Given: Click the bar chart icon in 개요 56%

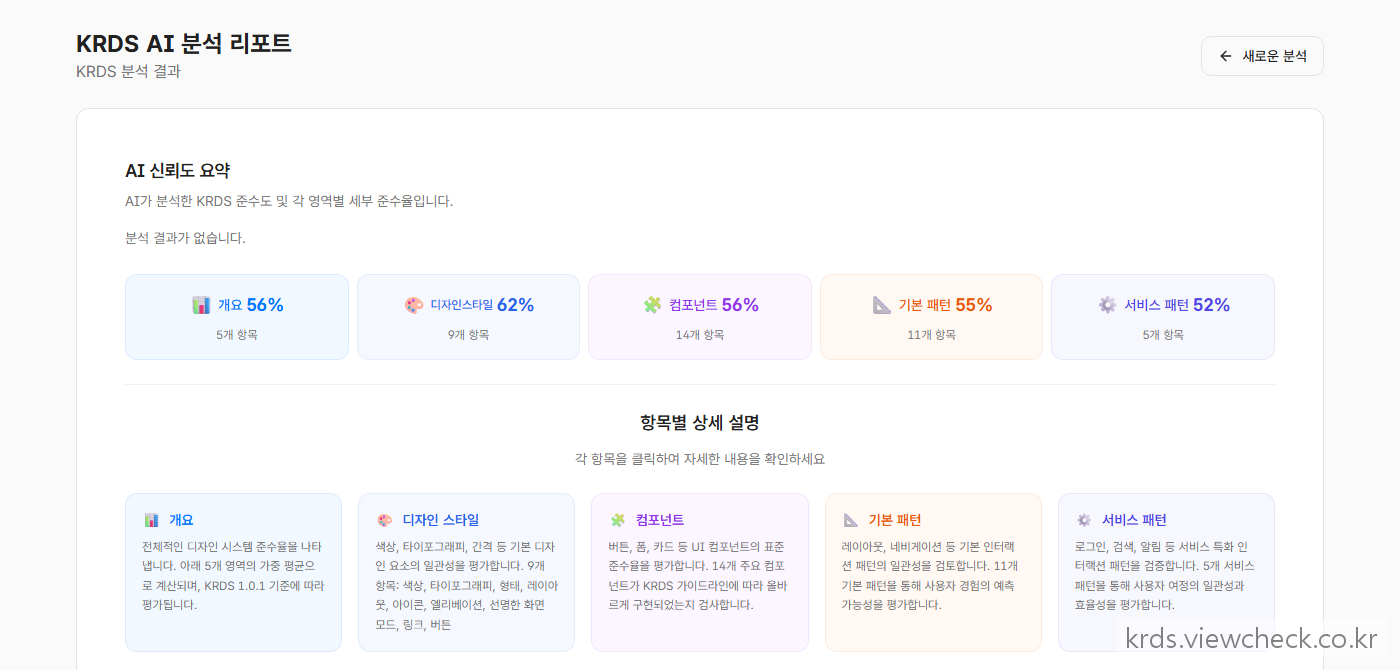Looking at the screenshot, I should pos(201,305).
